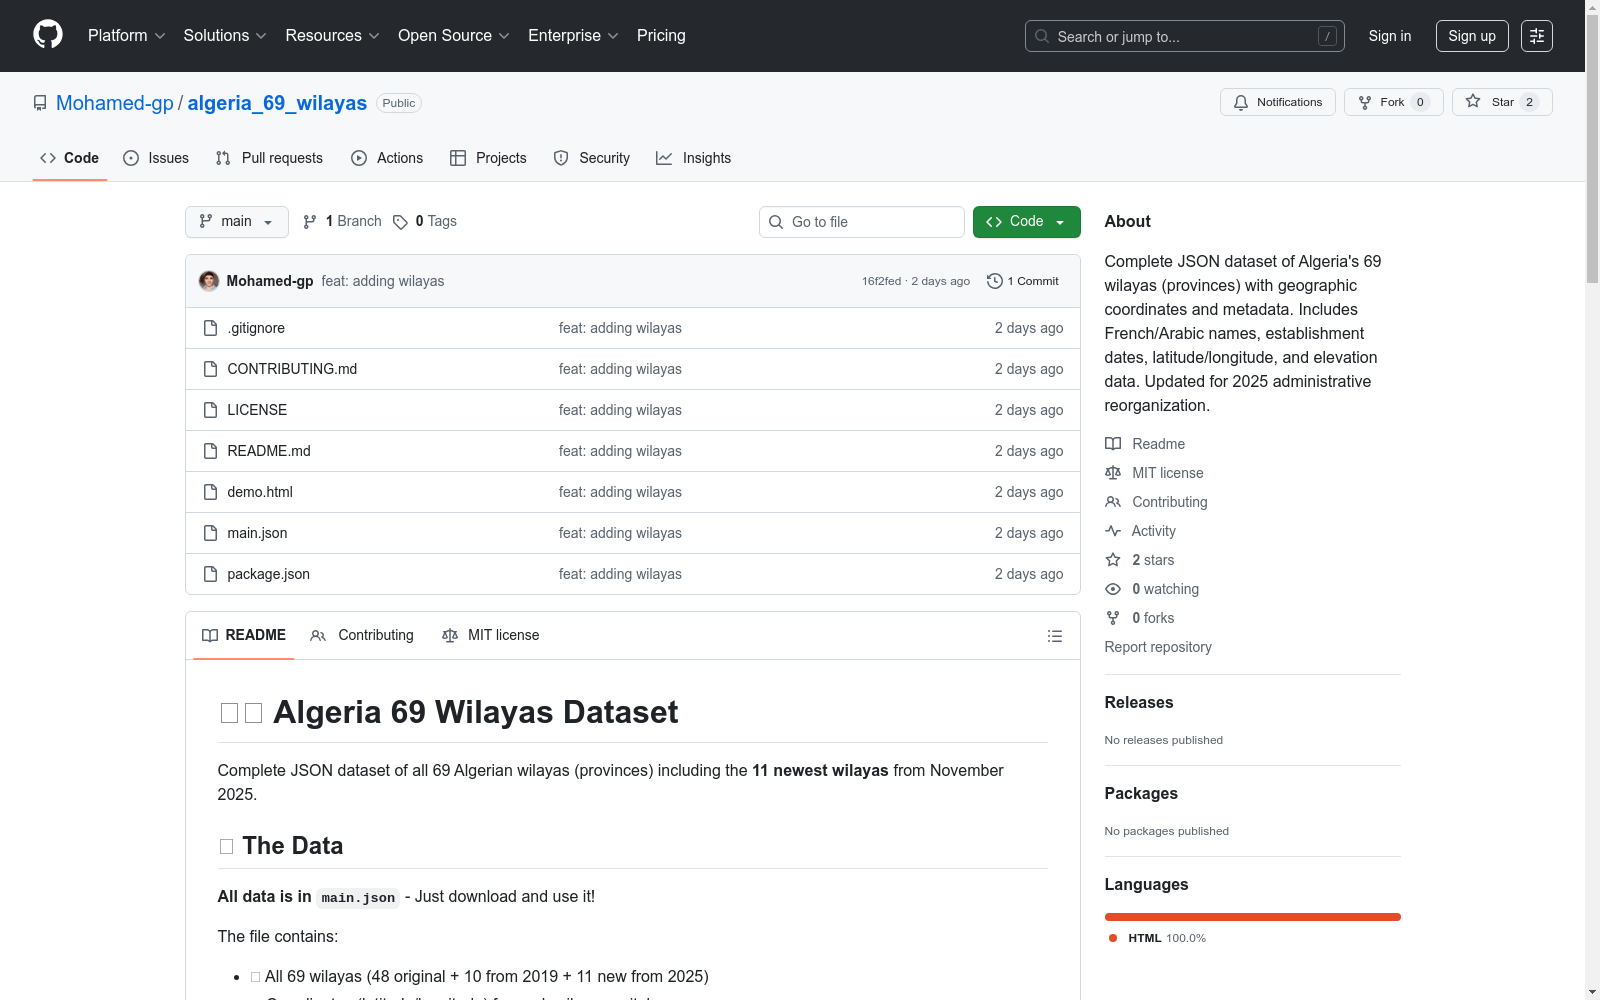Focus the Search or jump to field
Screen dimensions: 1600x1000
click(1185, 36)
